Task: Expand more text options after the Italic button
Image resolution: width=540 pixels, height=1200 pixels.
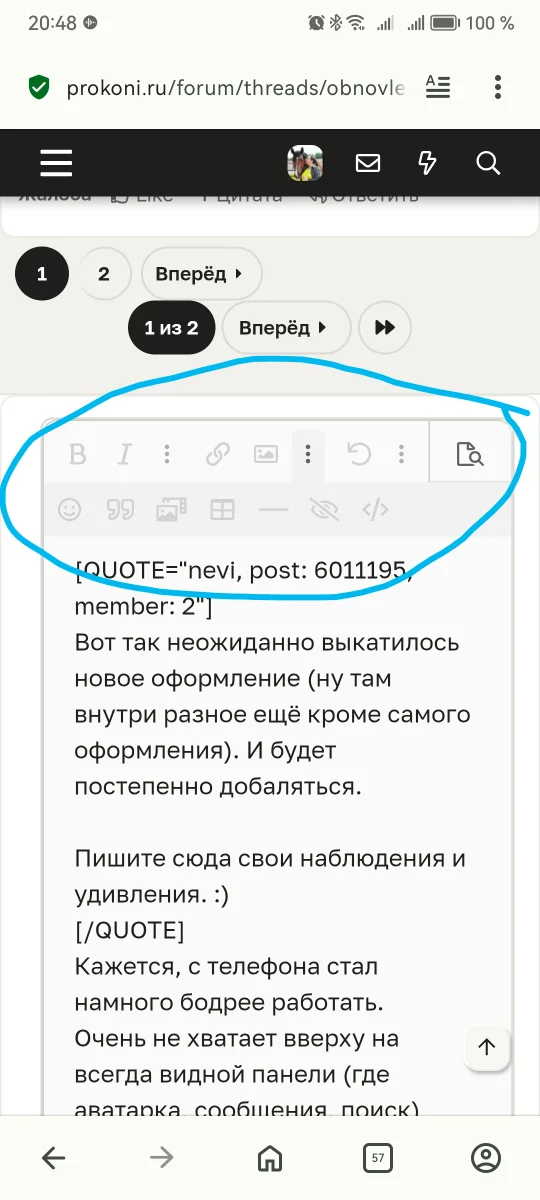Action: (x=167, y=455)
